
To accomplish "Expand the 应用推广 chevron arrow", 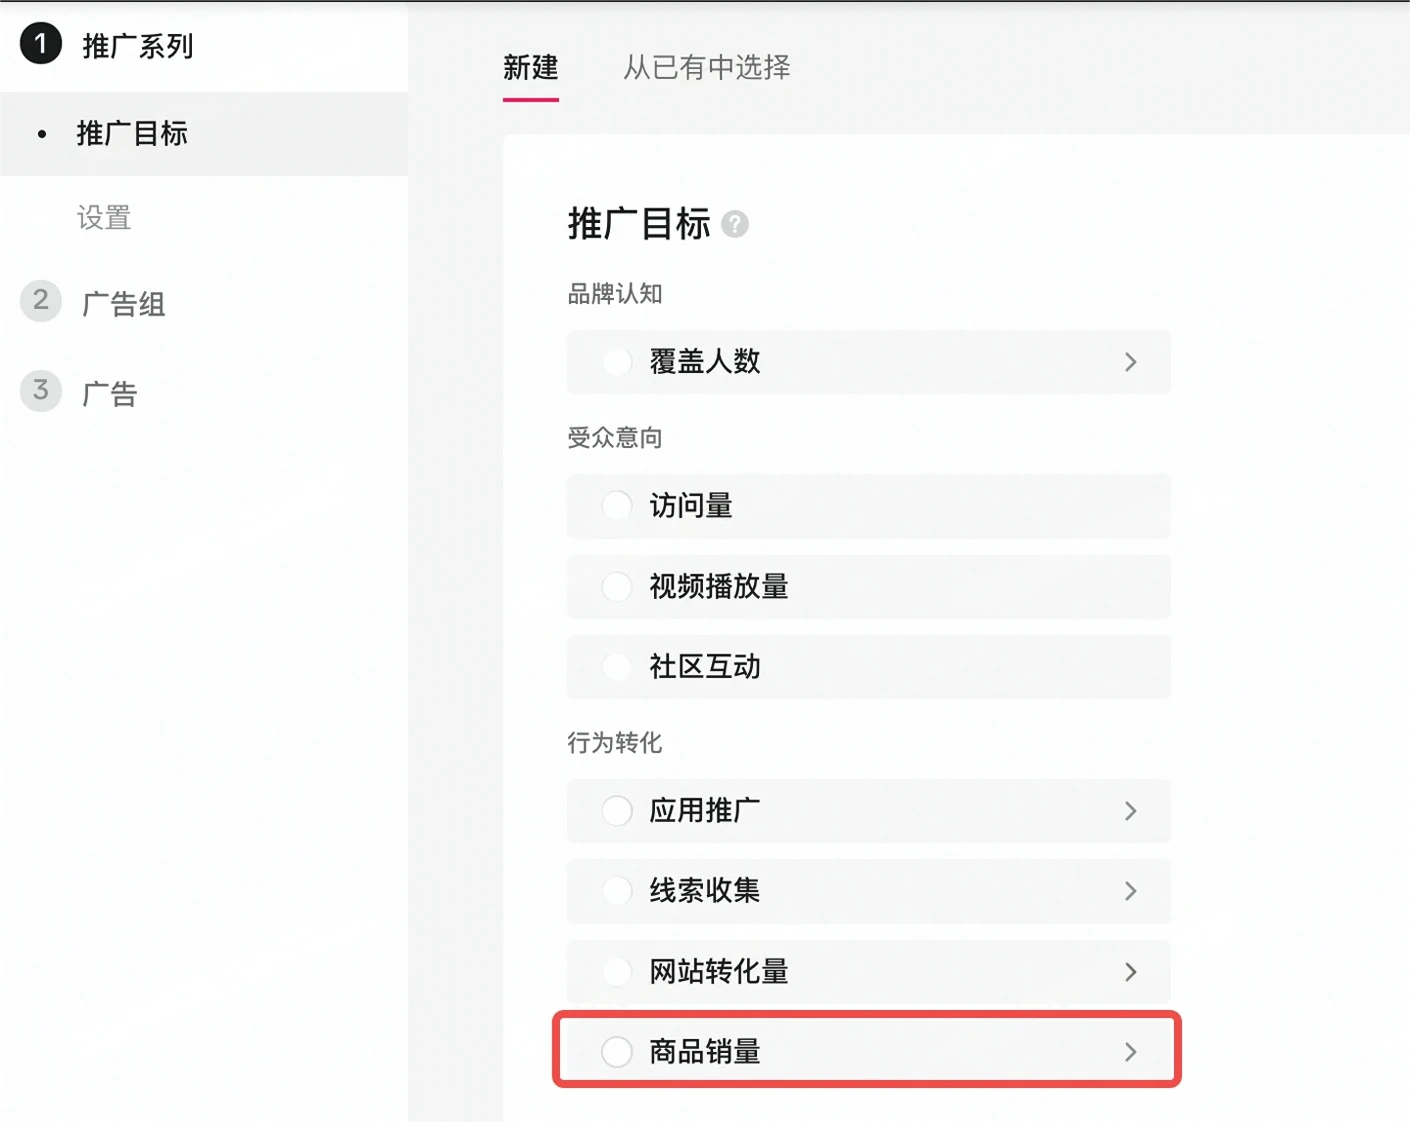I will [1131, 811].
